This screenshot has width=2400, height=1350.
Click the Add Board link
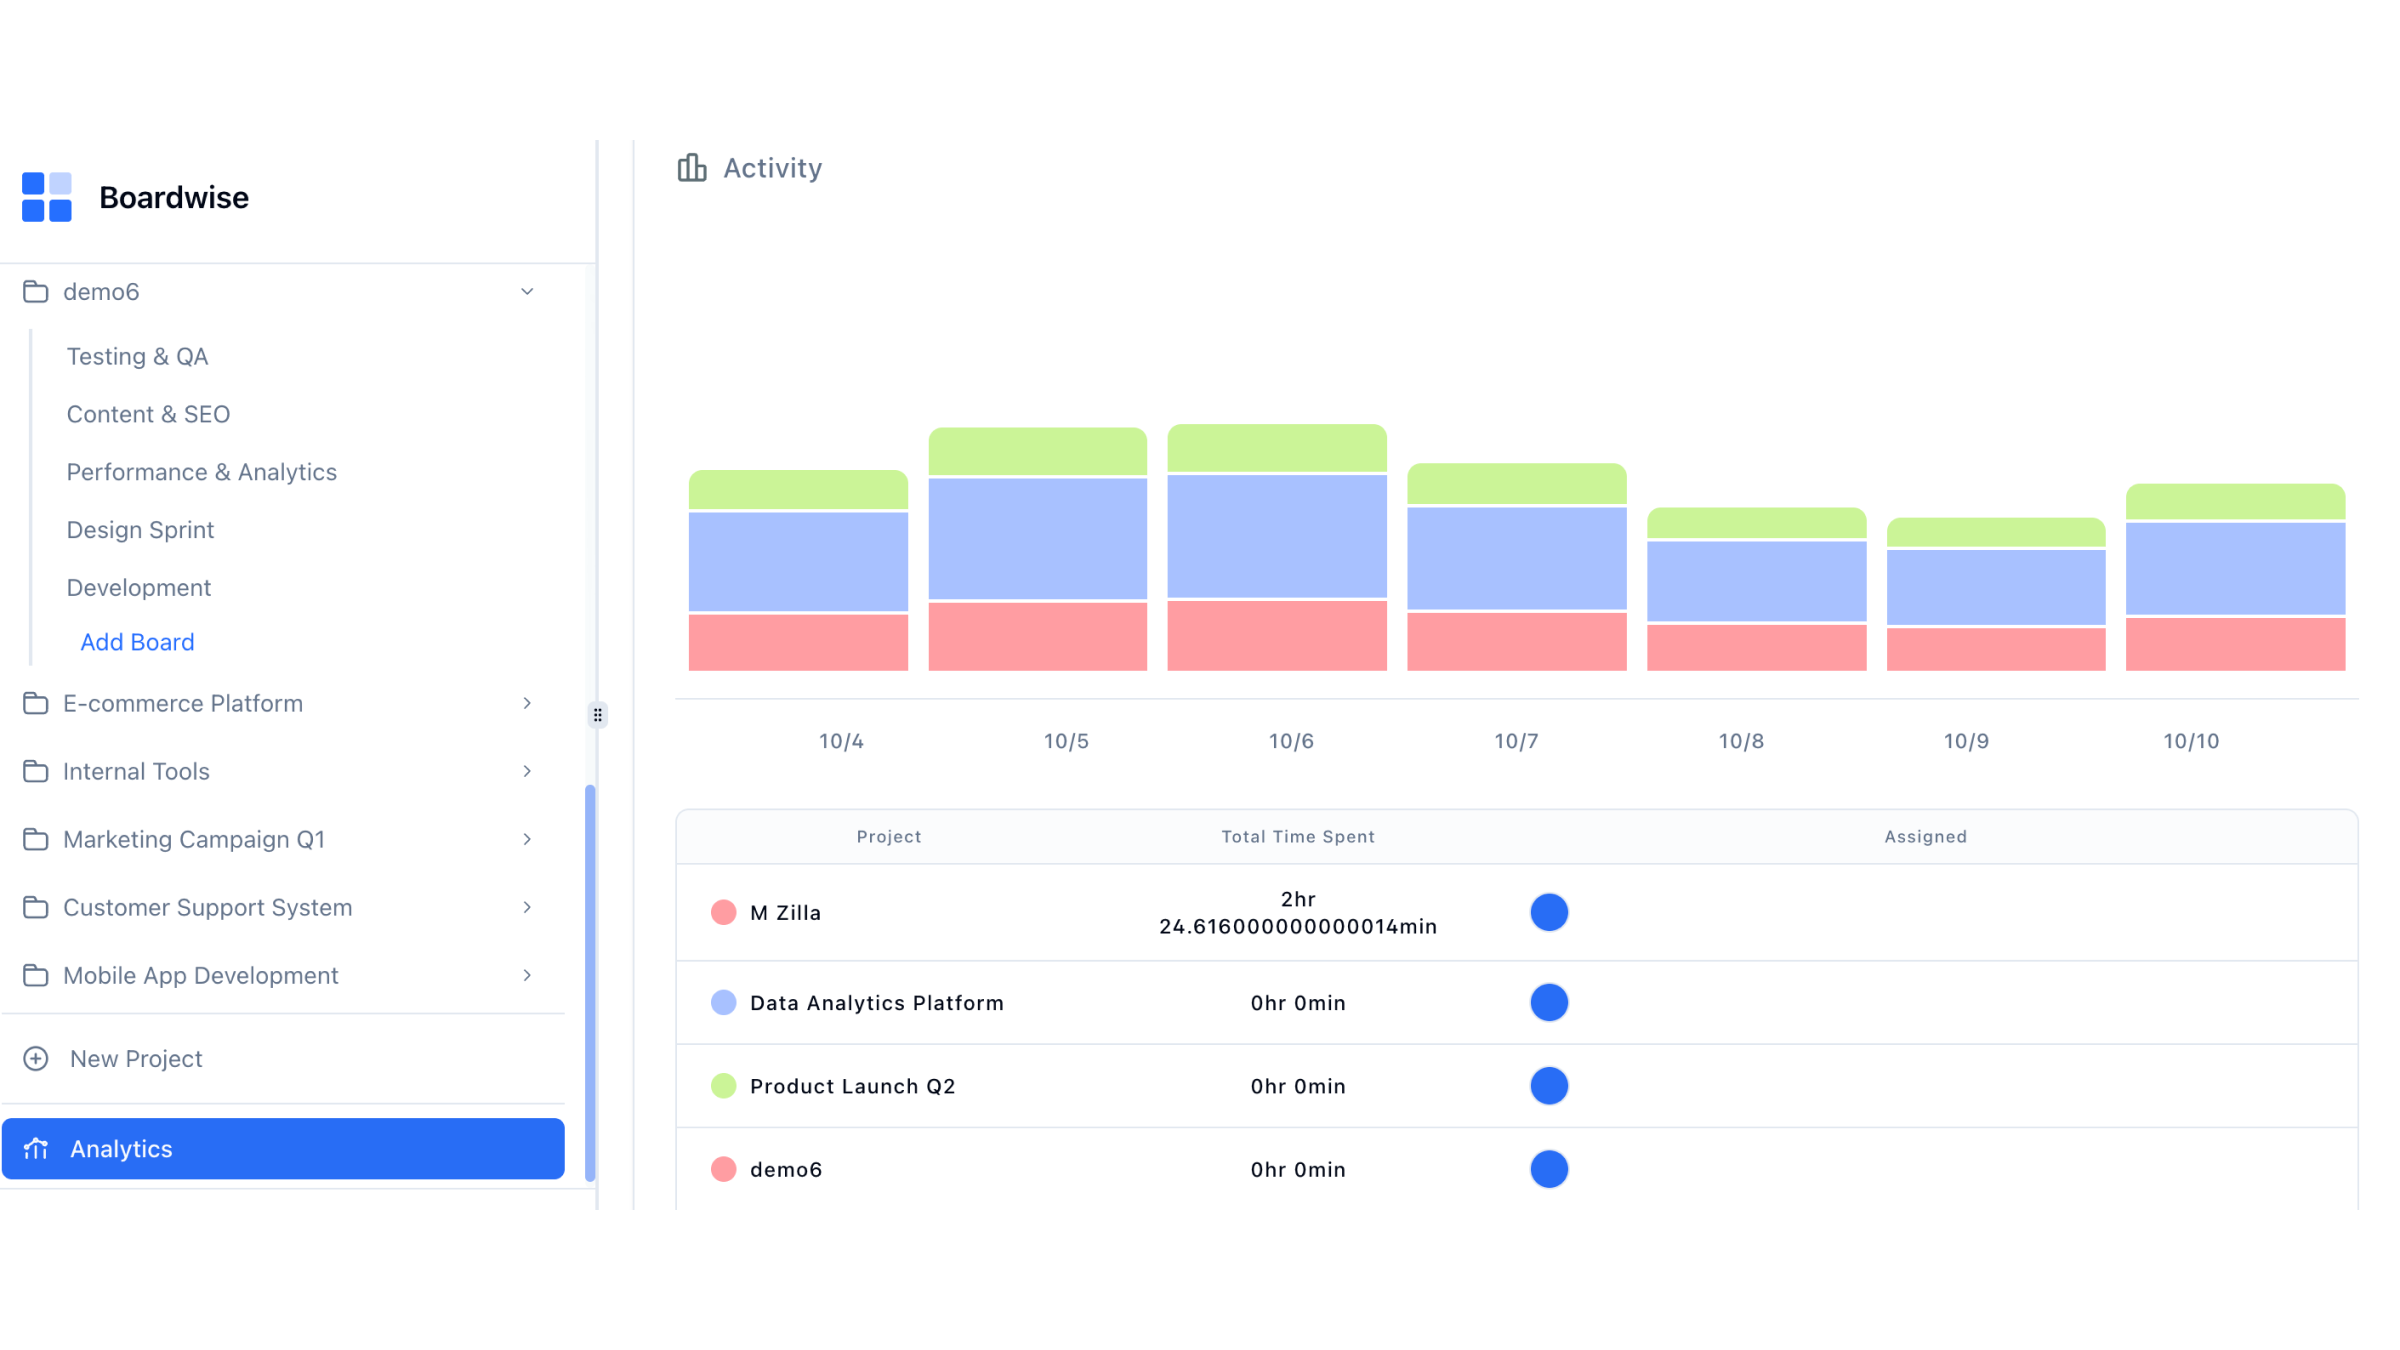137,642
